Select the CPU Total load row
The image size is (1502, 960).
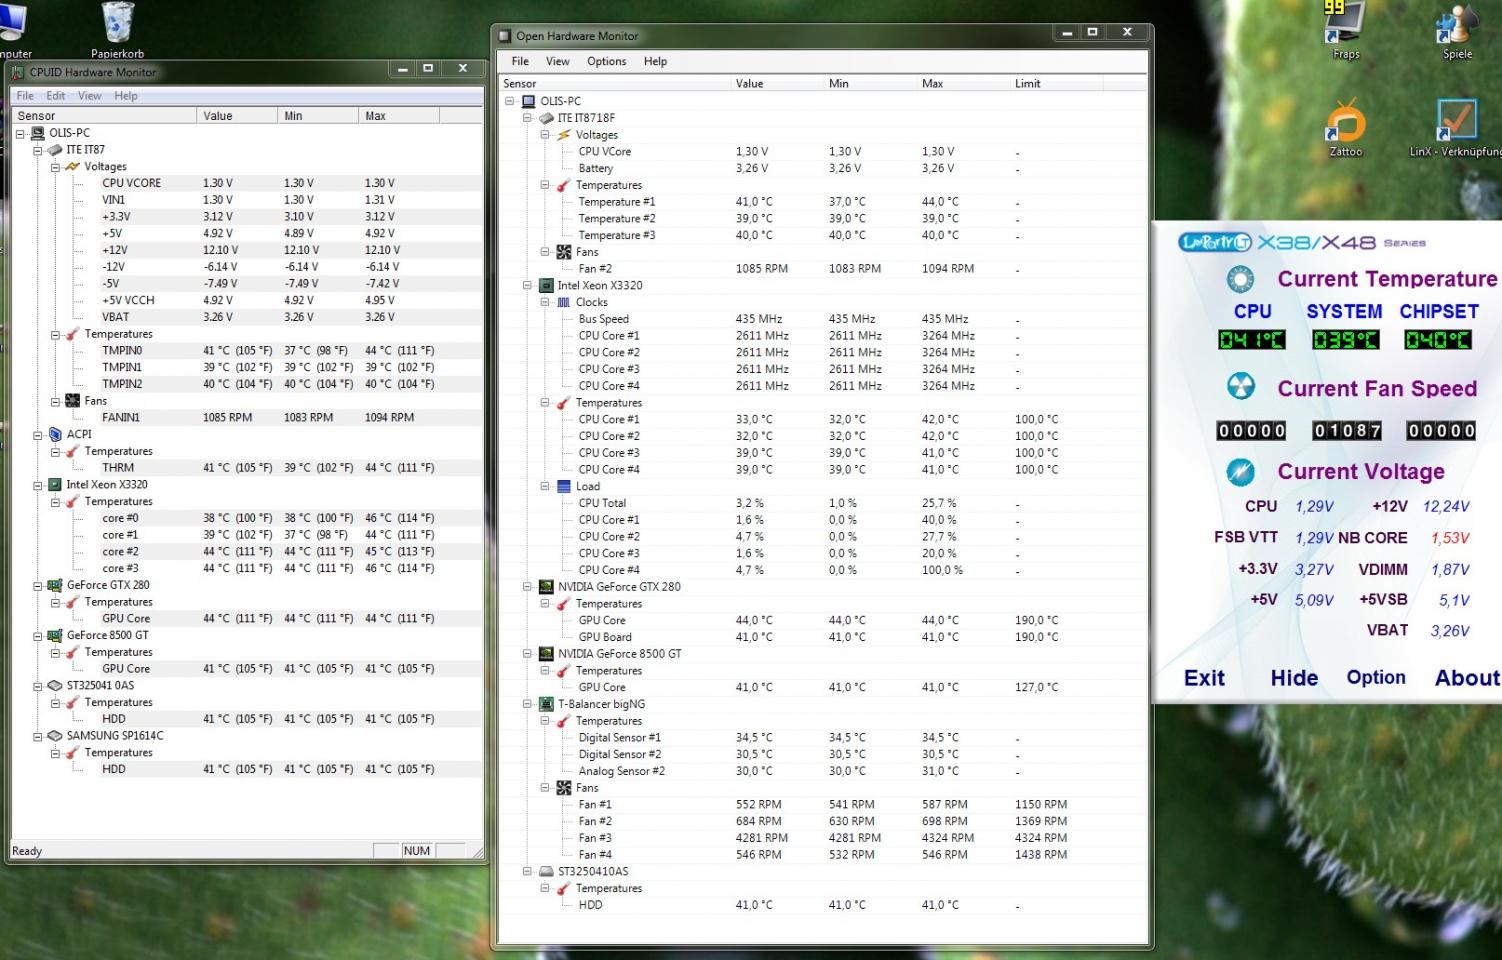tap(822, 503)
